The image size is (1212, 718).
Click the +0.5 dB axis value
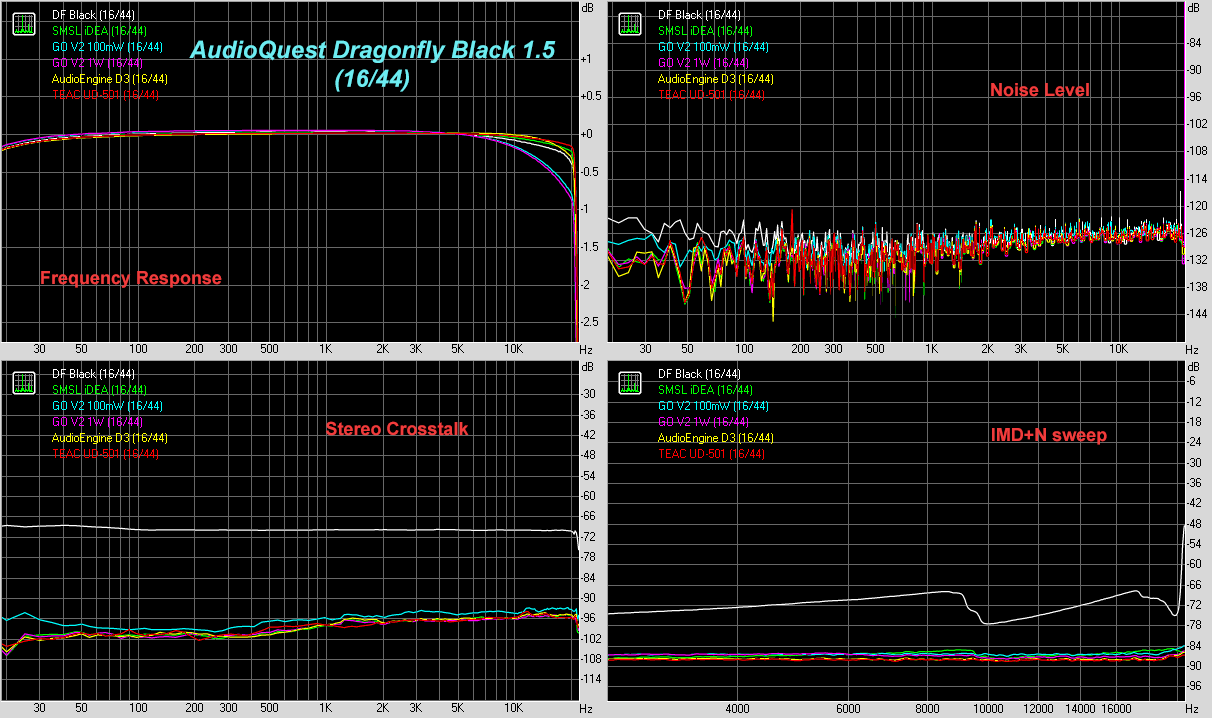click(x=591, y=96)
